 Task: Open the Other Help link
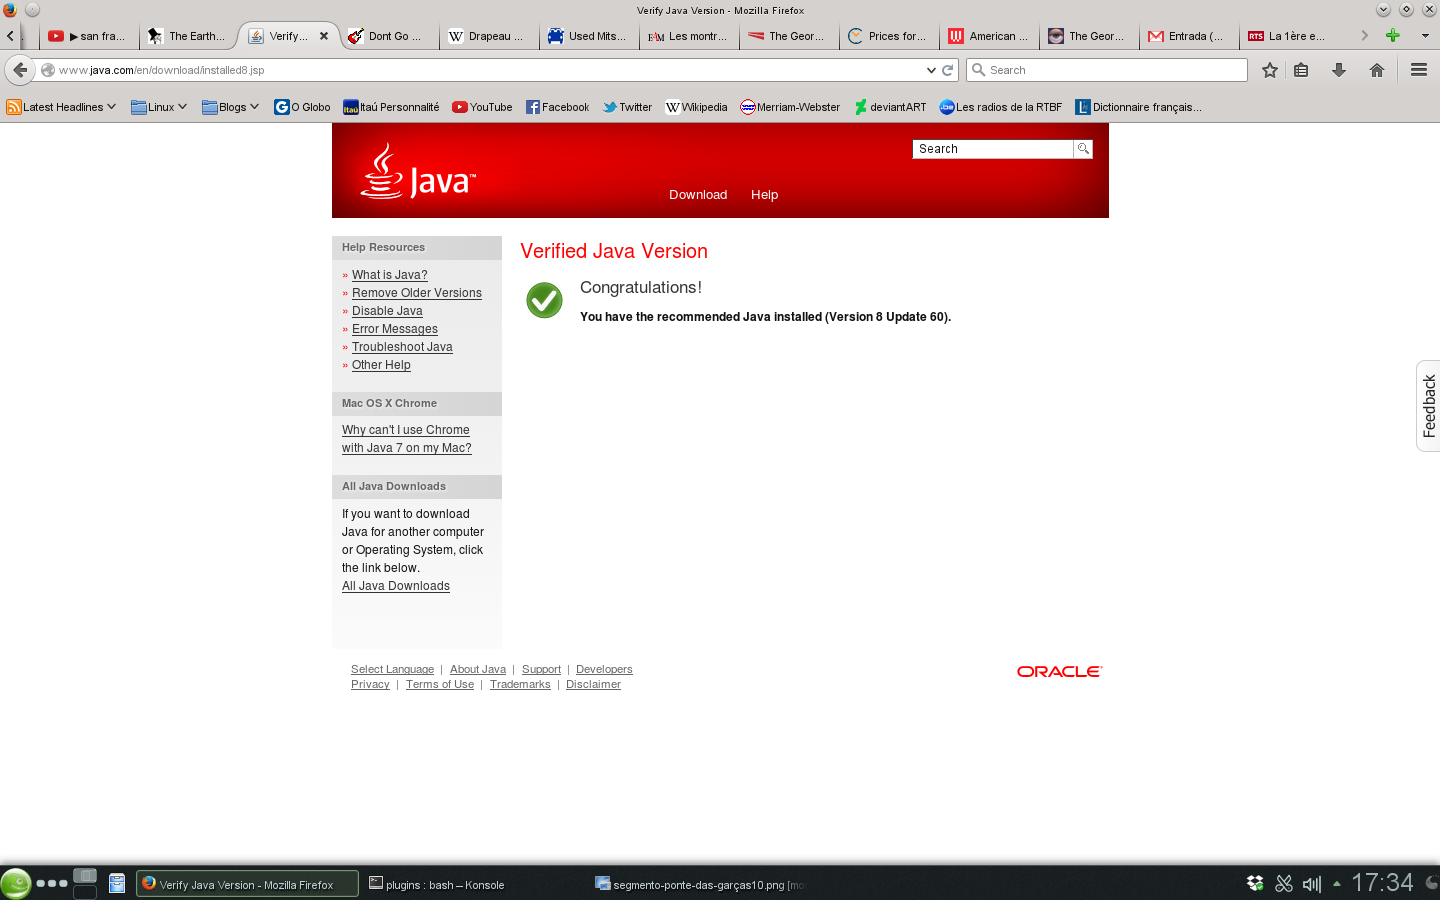pos(381,365)
